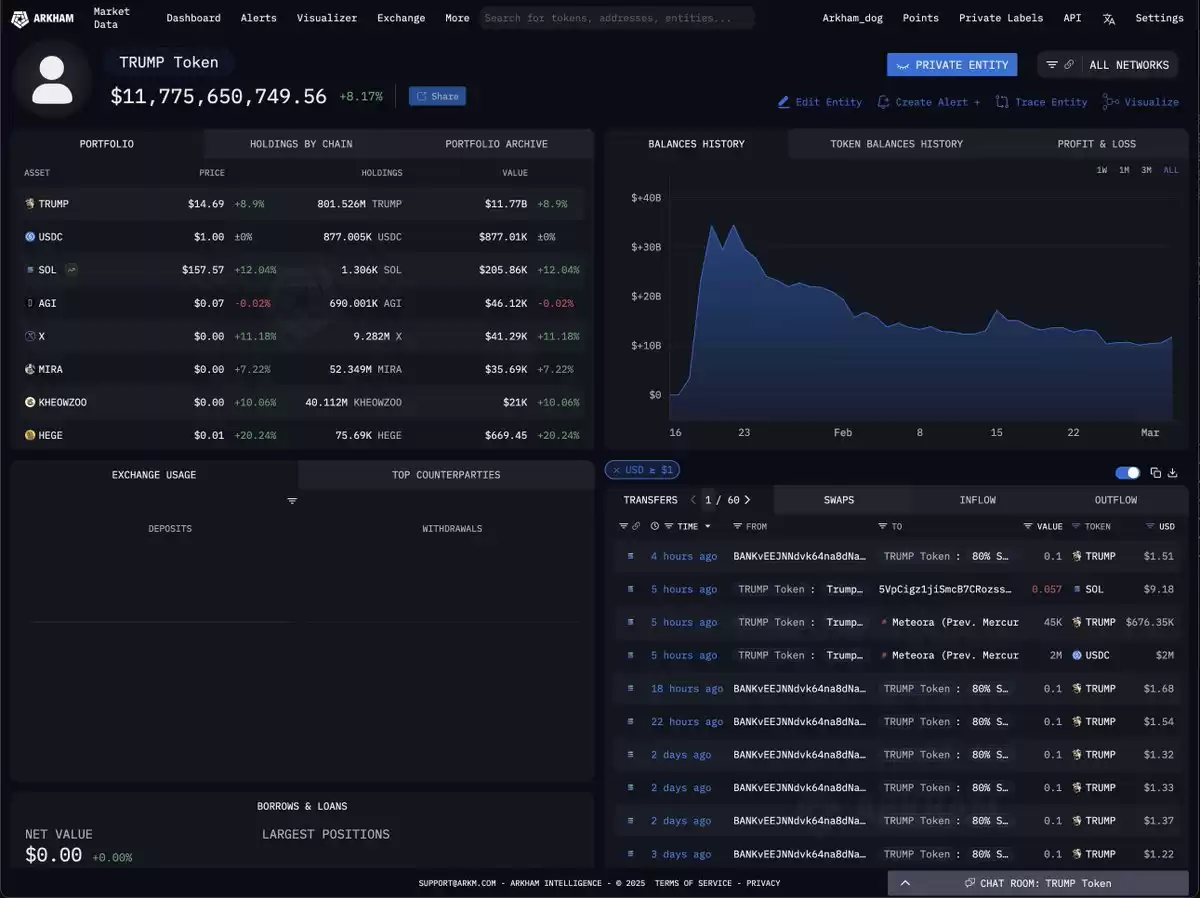Open the Arkham_dog account link
Image resolution: width=1200 pixels, height=898 pixels.
pyautogui.click(x=853, y=18)
